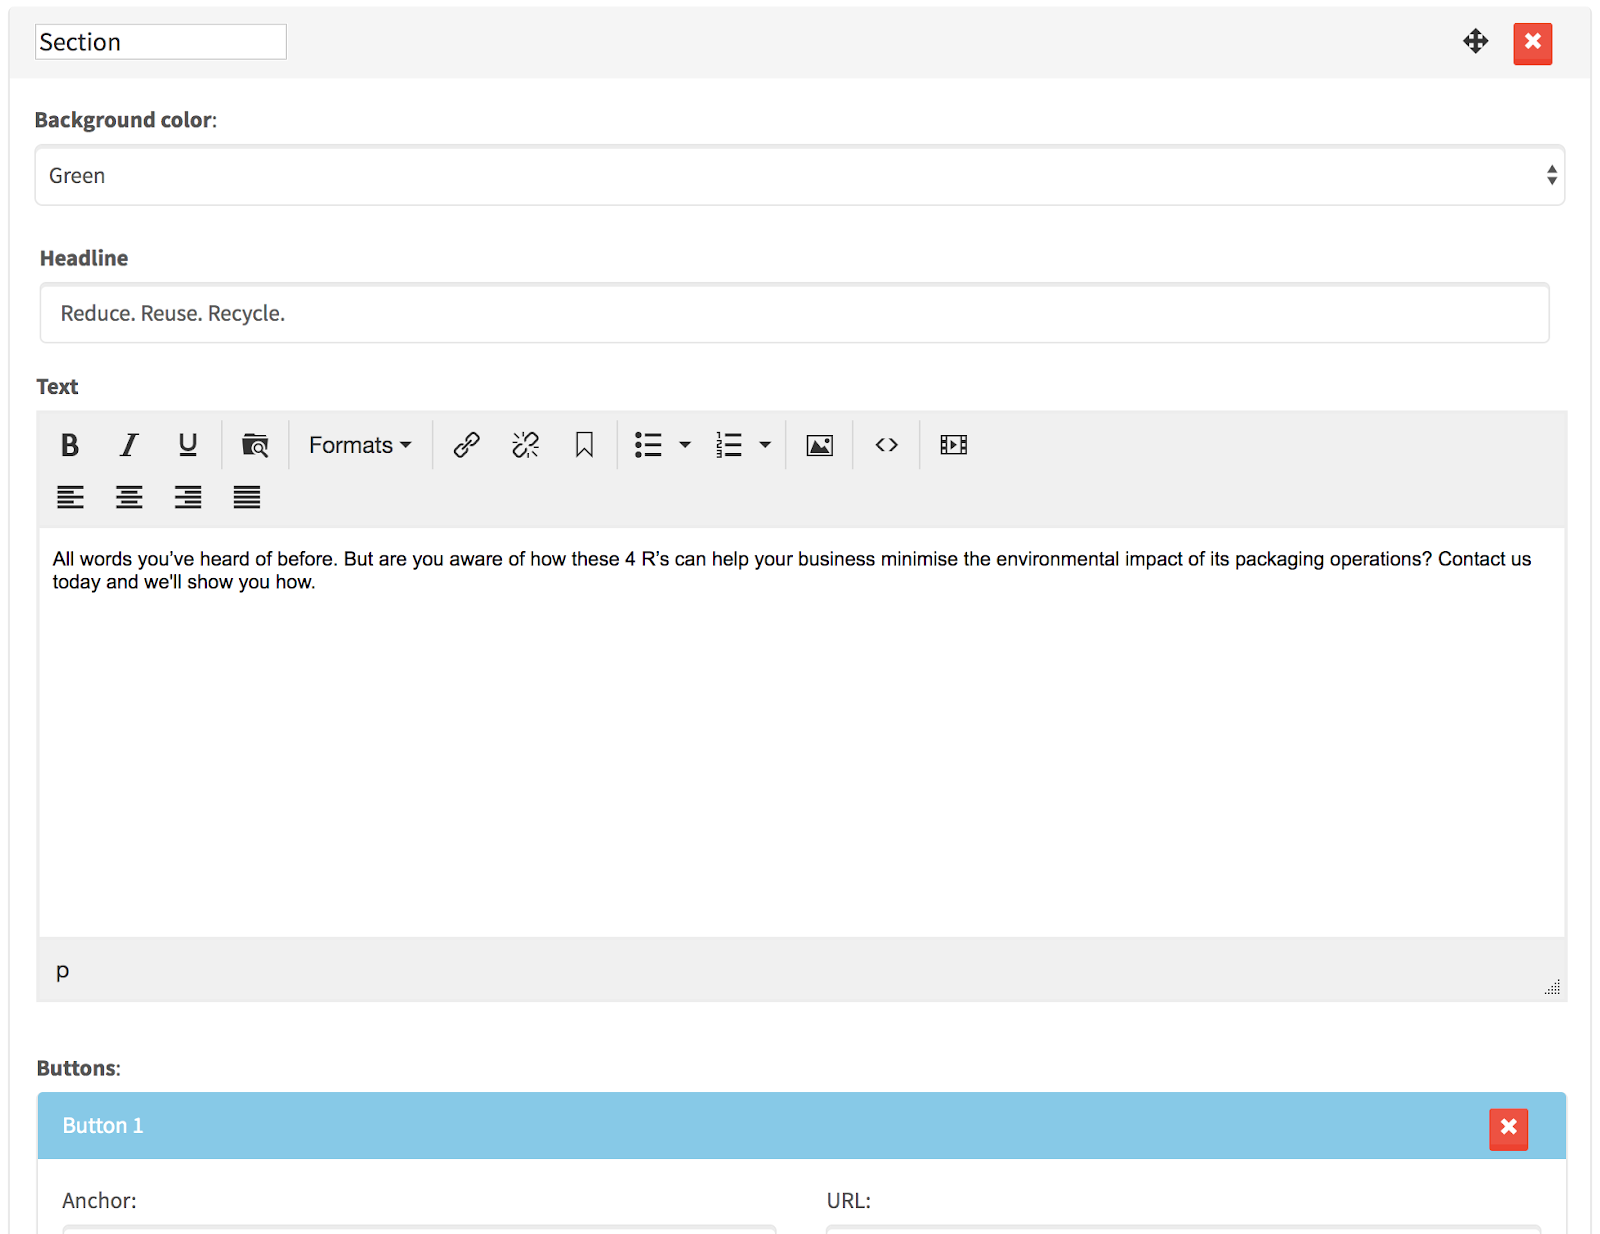
Task: Toggle bold formatting in the text editor
Action: [69, 444]
